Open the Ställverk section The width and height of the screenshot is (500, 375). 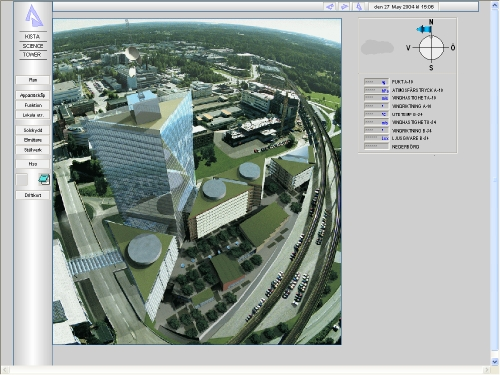(33, 150)
